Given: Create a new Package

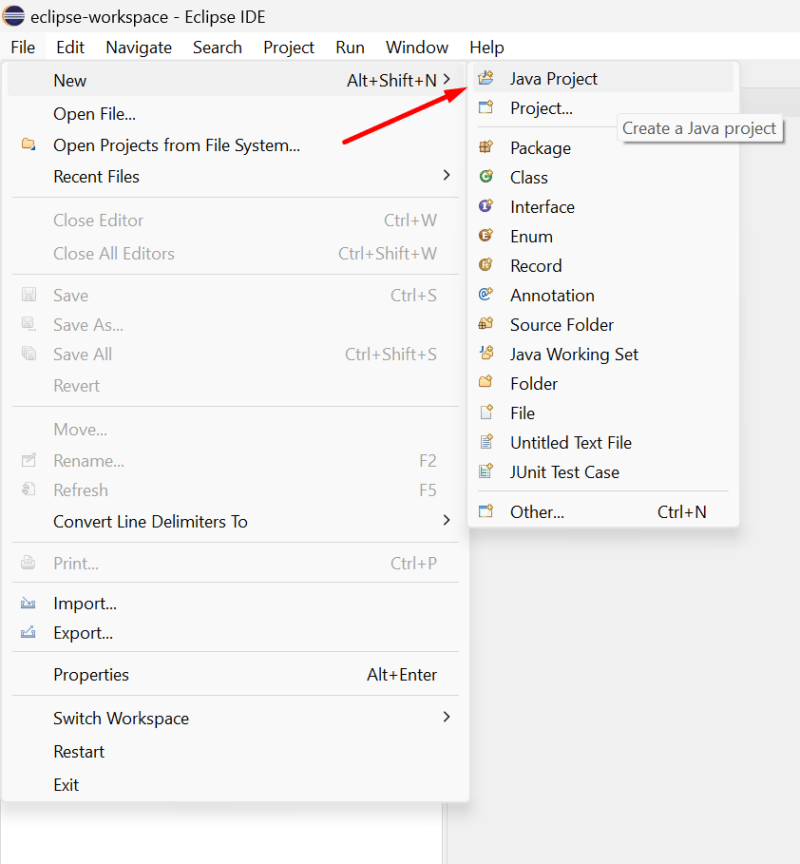Looking at the screenshot, I should (602, 148).
